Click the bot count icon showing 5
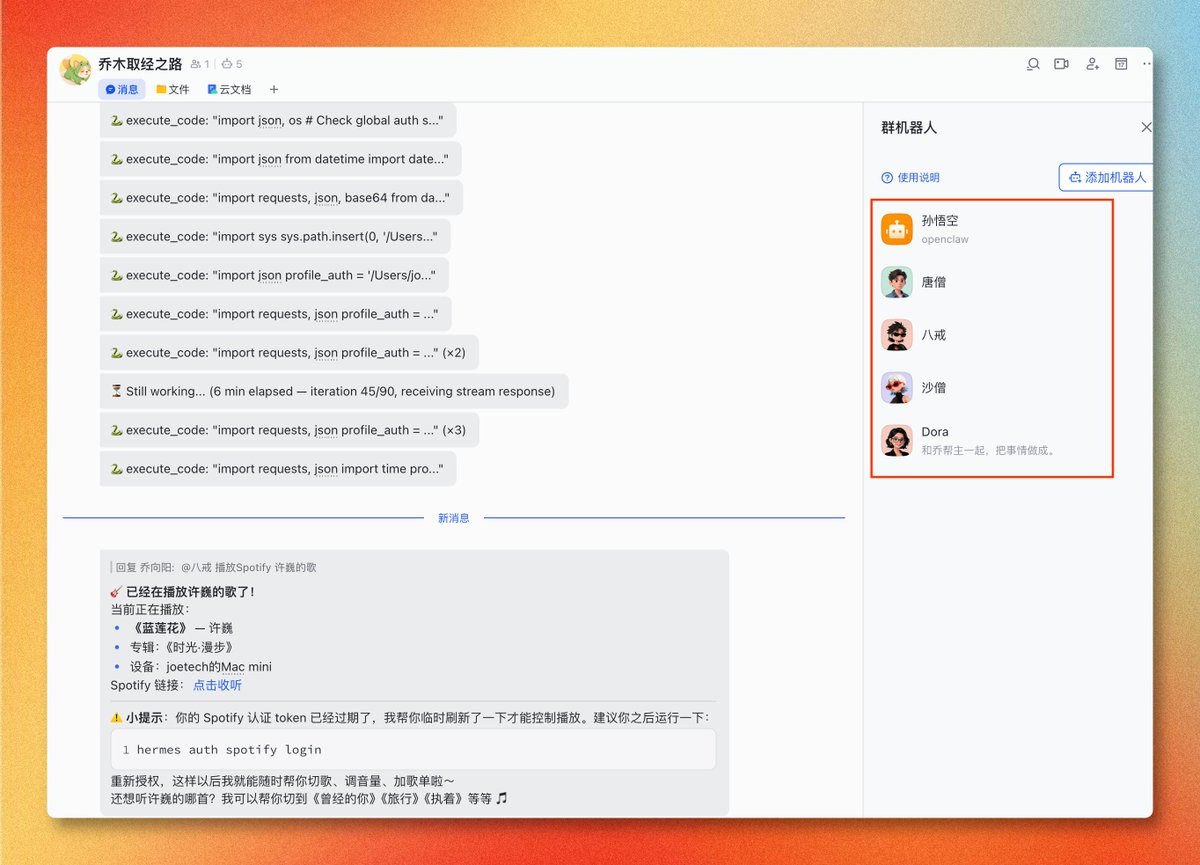 [x=232, y=64]
